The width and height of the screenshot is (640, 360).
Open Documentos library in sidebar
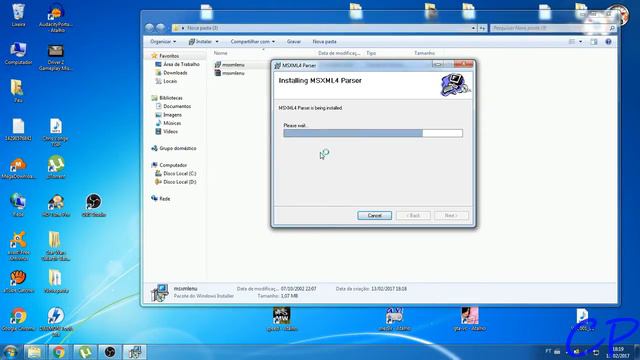point(177,106)
